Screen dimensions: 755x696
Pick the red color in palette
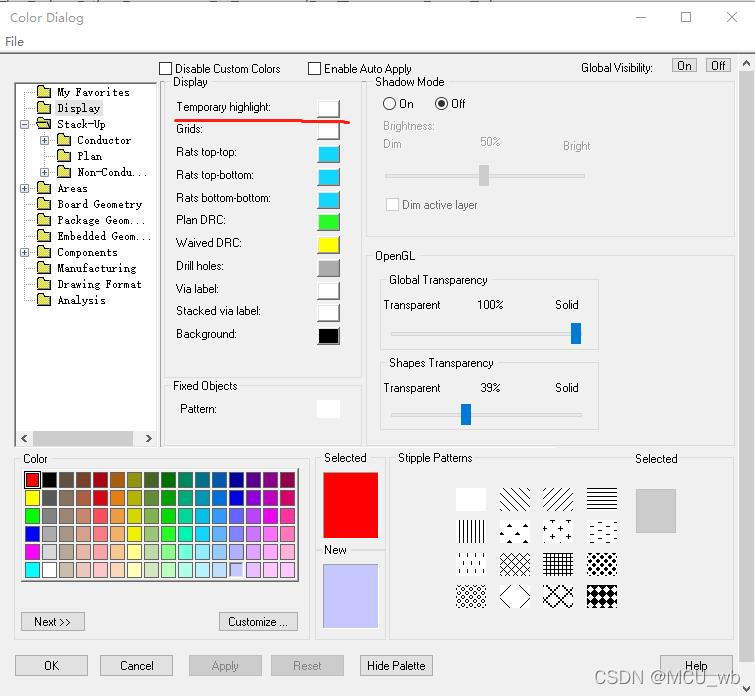[x=32, y=480]
